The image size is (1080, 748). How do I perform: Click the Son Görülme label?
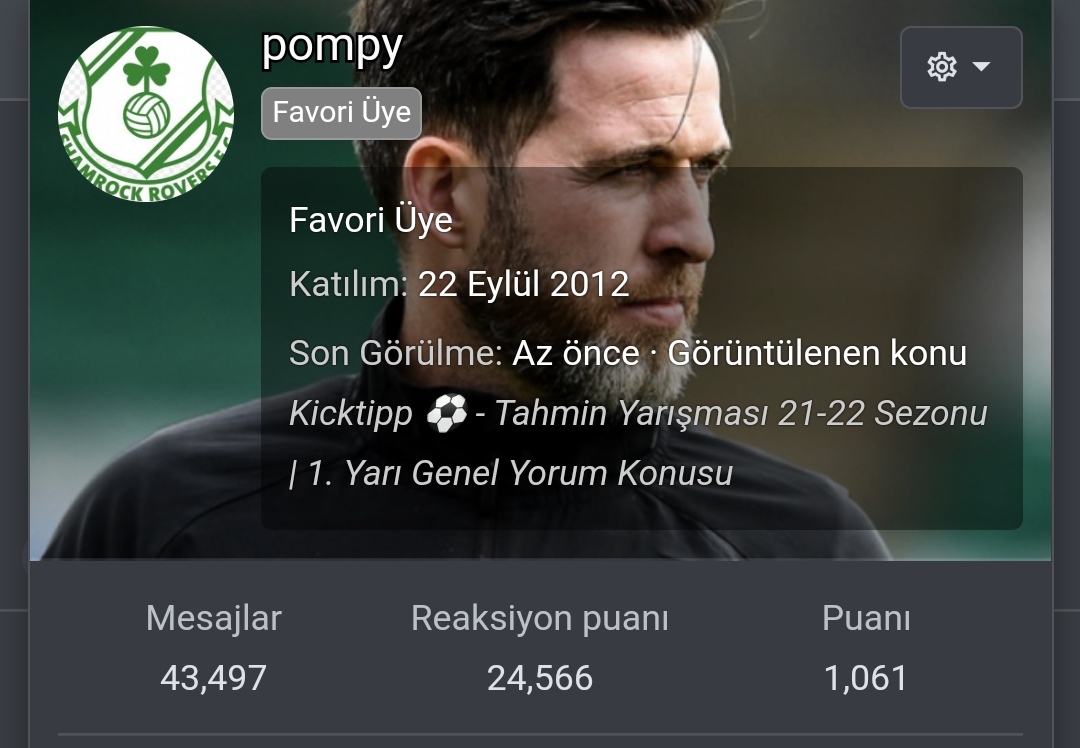pyautogui.click(x=396, y=353)
